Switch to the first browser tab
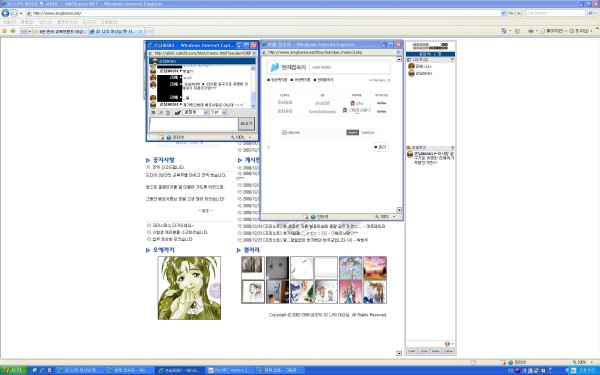 (x=60, y=31)
